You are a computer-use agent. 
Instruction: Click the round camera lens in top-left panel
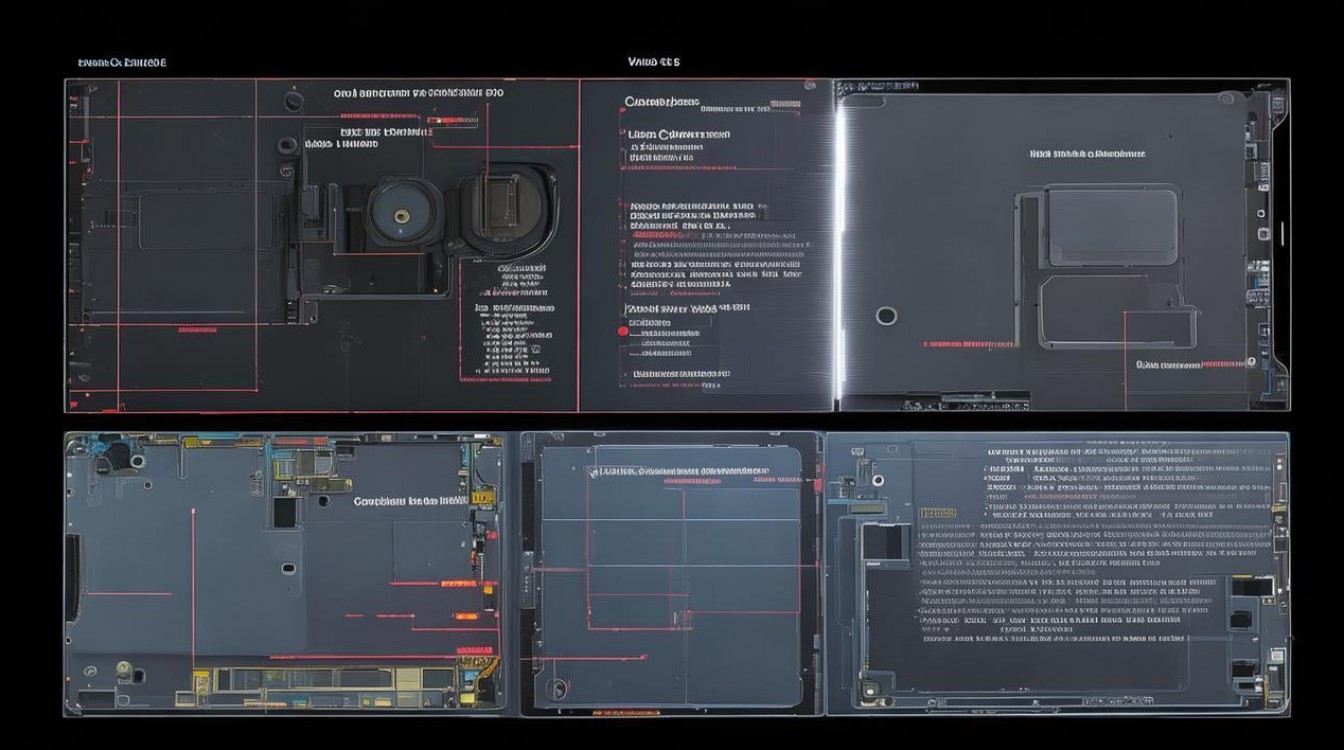(x=402, y=214)
